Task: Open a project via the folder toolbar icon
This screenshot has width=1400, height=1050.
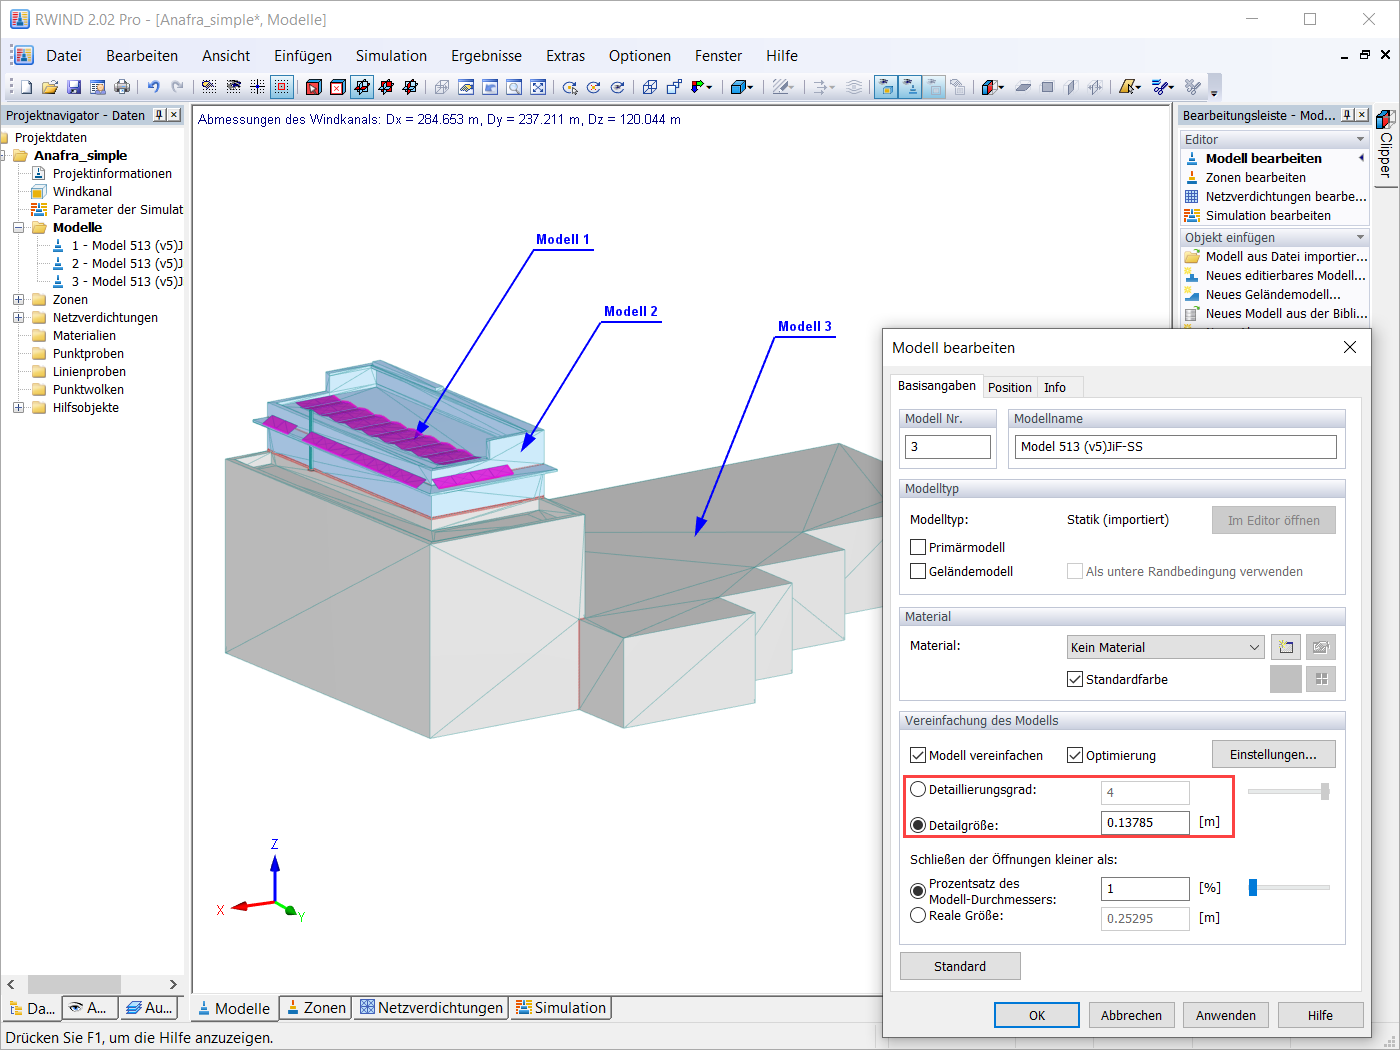Action: [x=50, y=87]
